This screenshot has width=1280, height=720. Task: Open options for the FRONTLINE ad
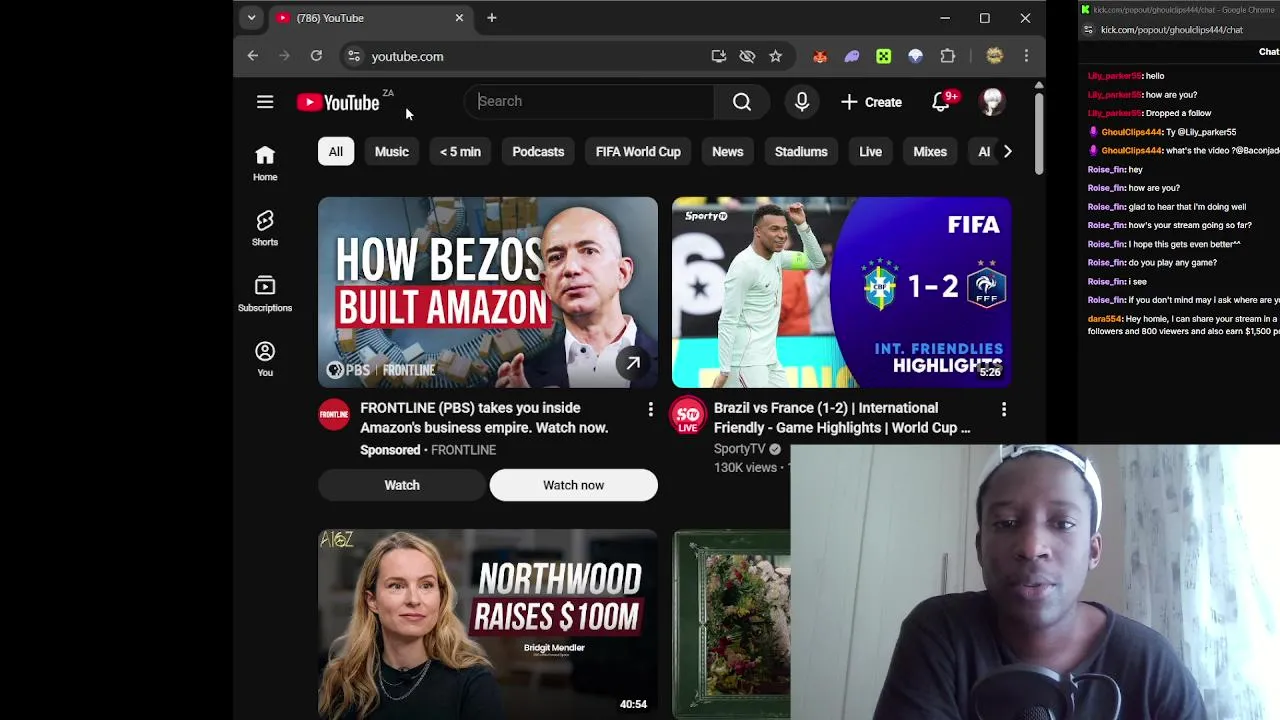pos(650,409)
